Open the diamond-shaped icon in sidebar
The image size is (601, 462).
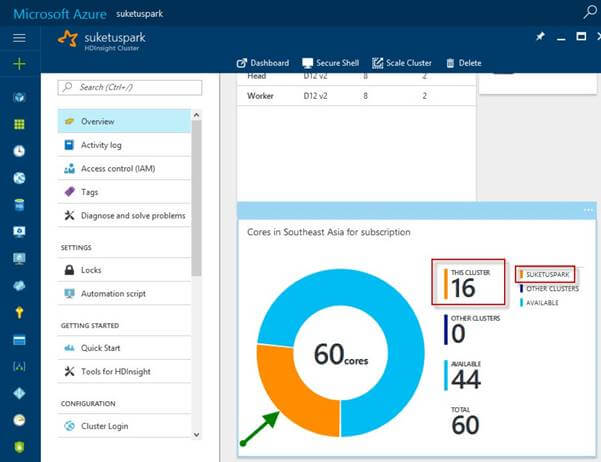tap(19, 393)
